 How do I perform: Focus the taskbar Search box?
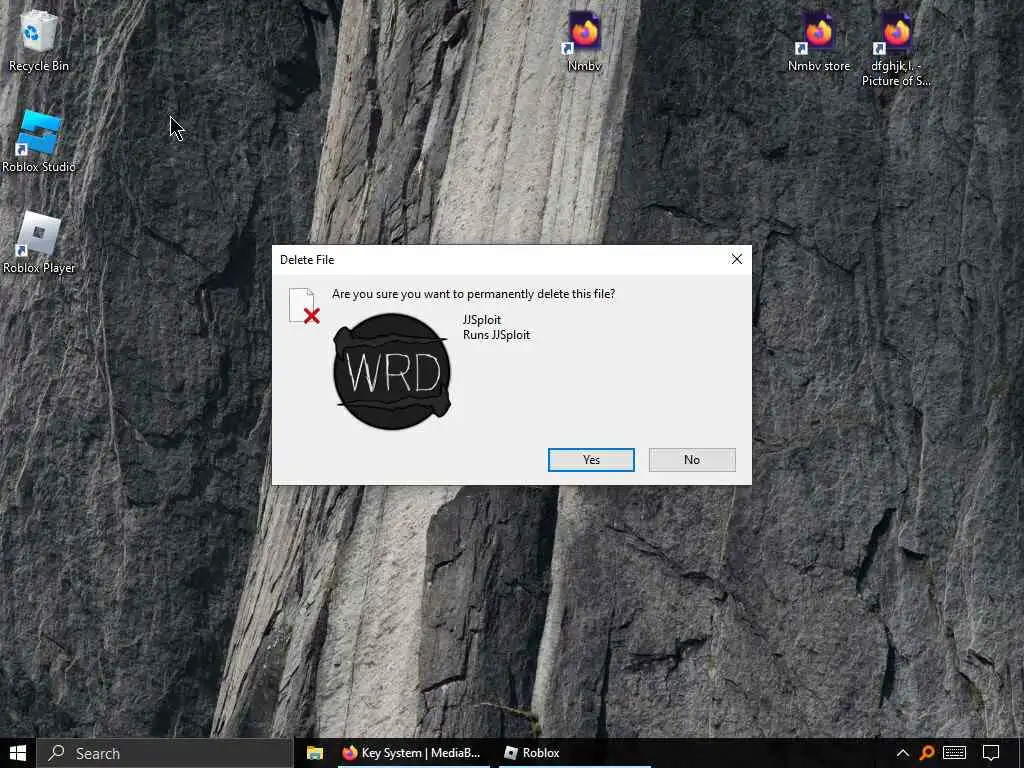165,753
